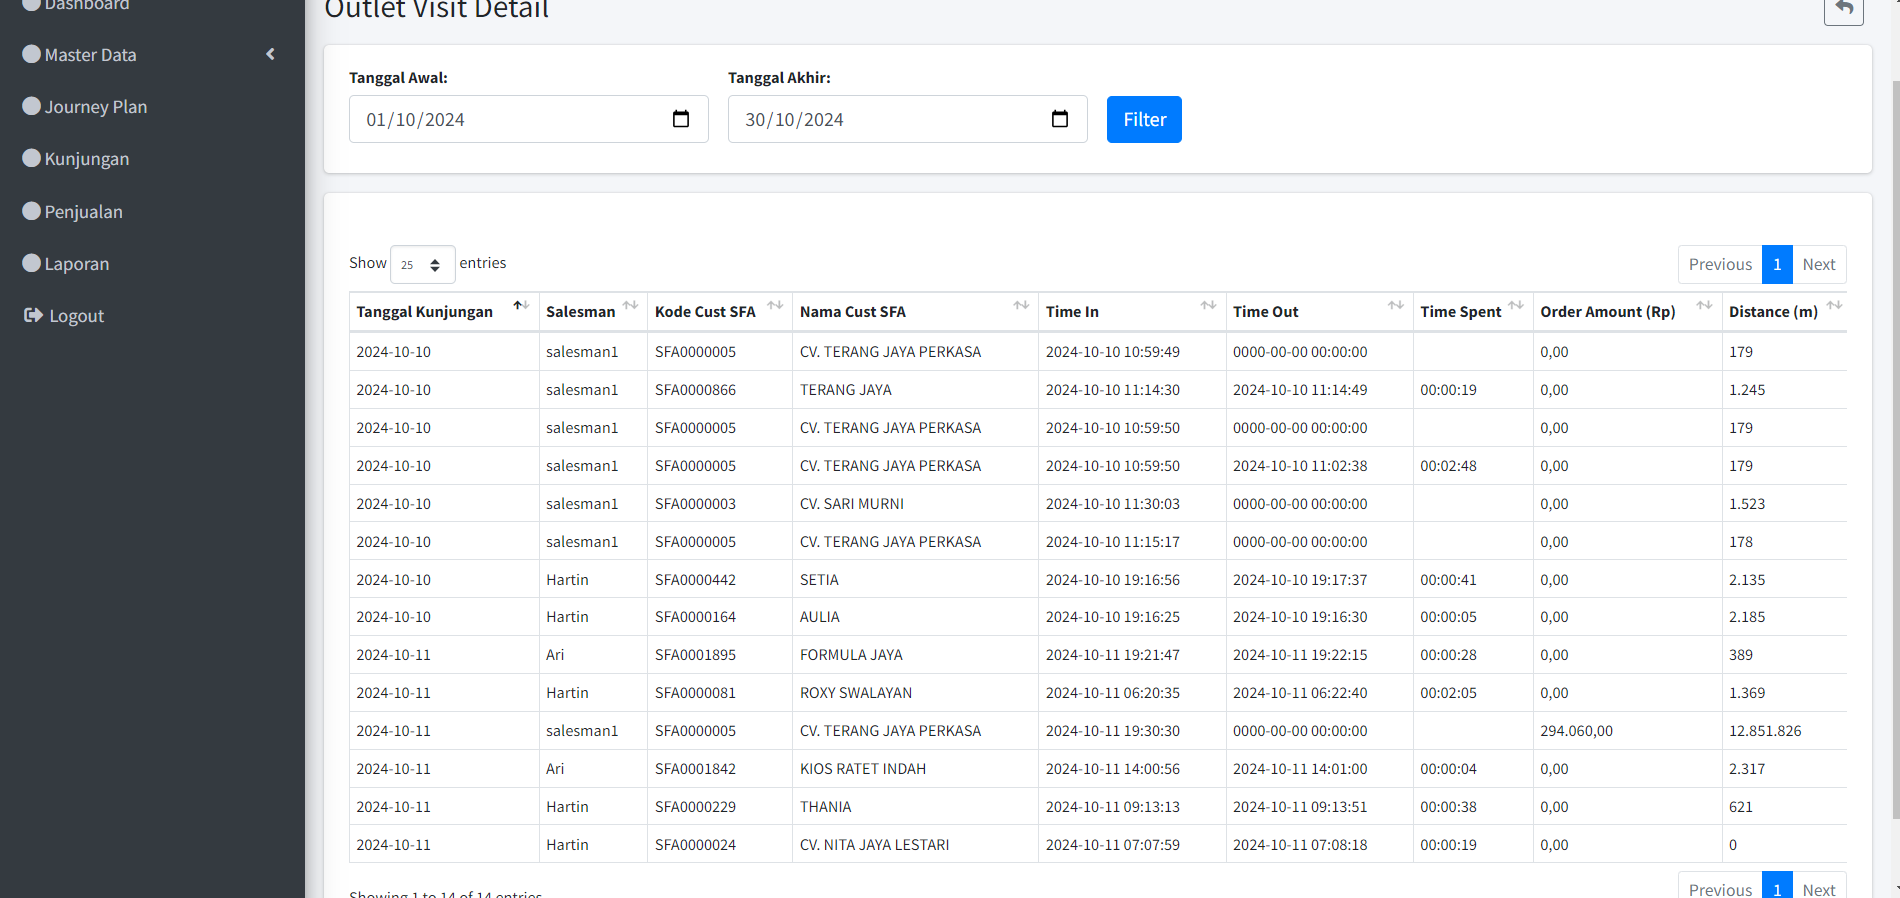
Task: Click the cell SFA0000442
Action: point(695,580)
